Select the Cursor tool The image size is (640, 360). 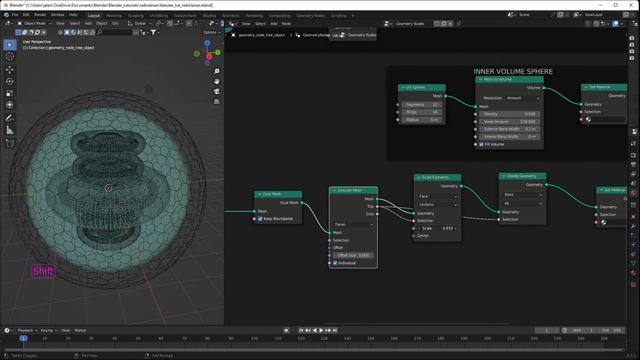click(x=10, y=57)
